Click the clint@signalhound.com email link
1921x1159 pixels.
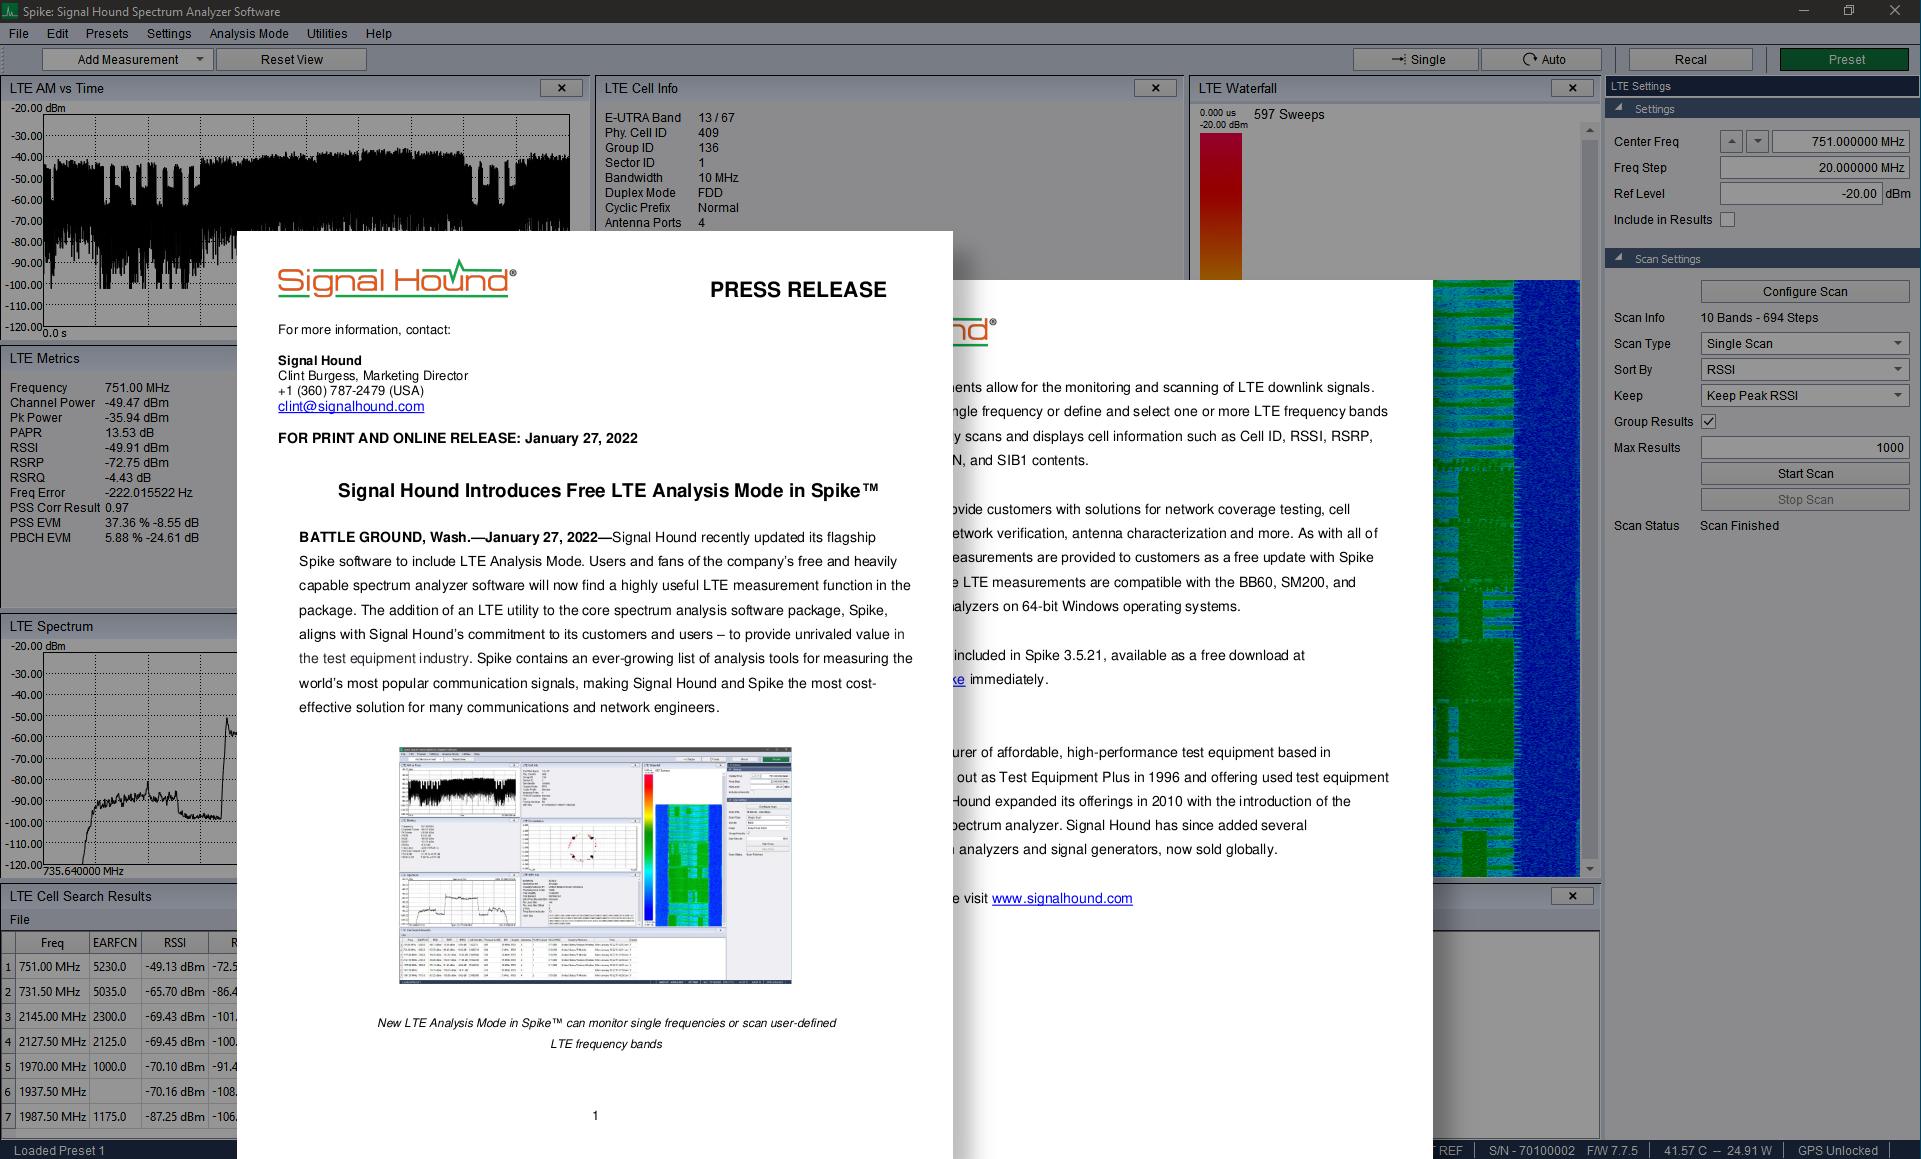[351, 407]
